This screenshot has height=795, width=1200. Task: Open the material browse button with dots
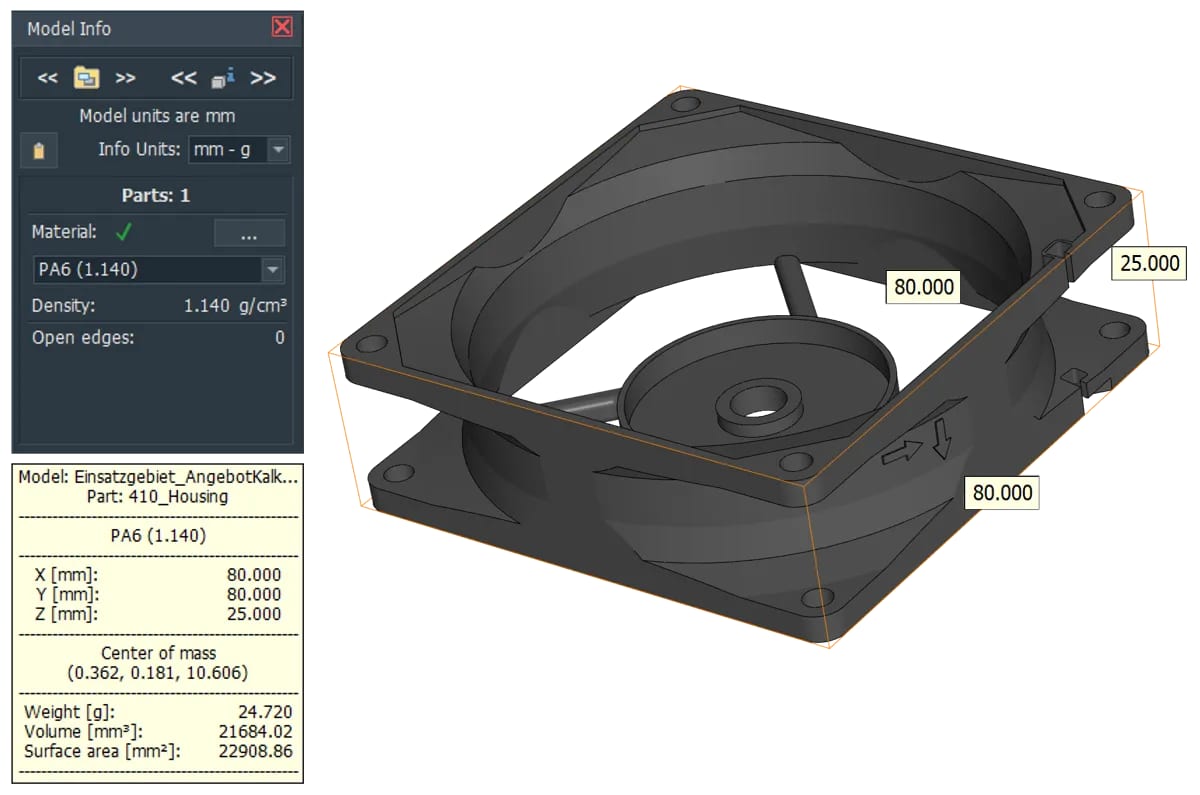[x=249, y=233]
